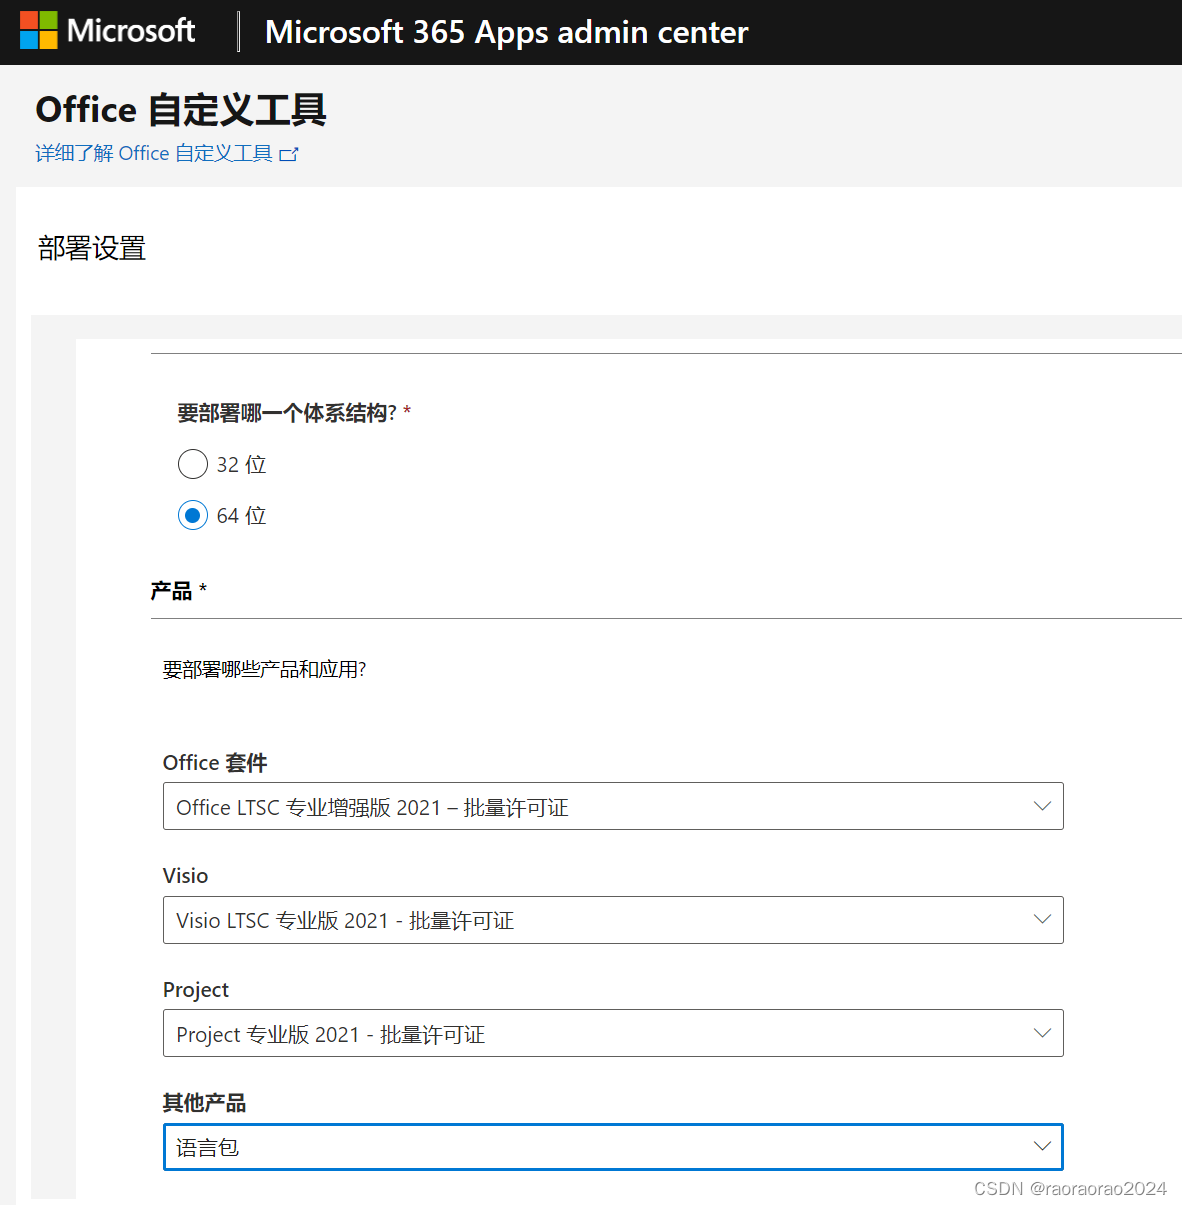Click the 64 位 option label text
The height and width of the screenshot is (1205, 1182).
[242, 516]
